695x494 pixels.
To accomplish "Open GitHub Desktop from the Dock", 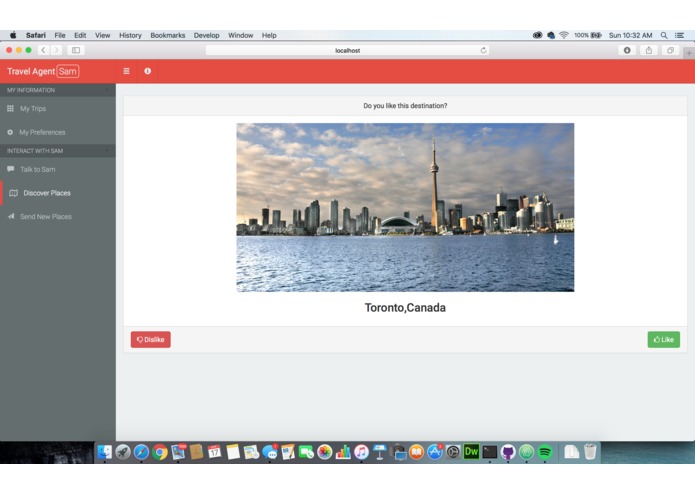I will coord(508,452).
